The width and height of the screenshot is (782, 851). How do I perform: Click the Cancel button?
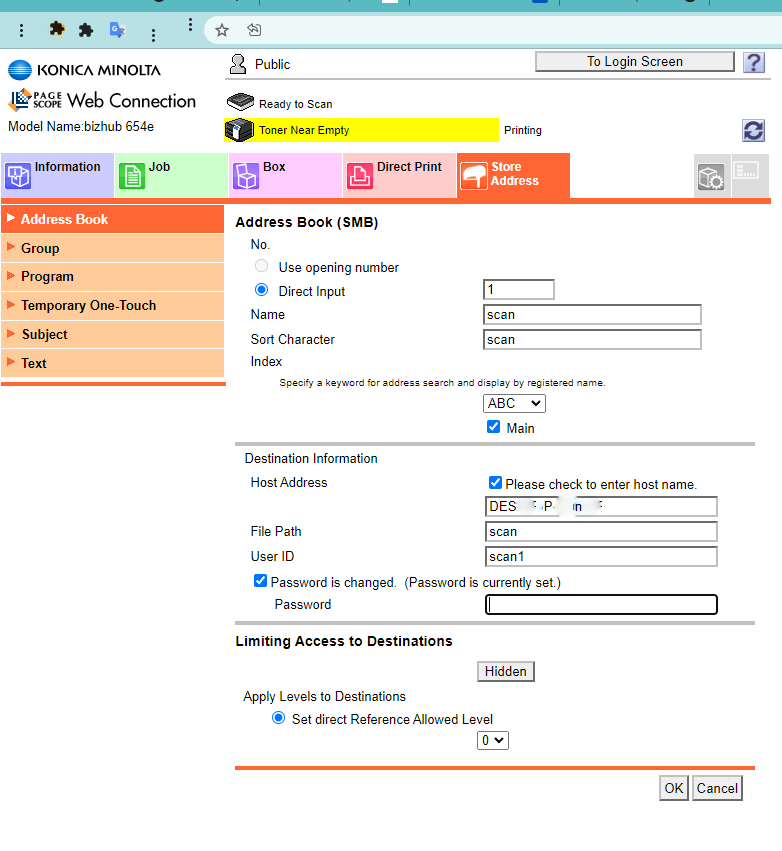717,788
